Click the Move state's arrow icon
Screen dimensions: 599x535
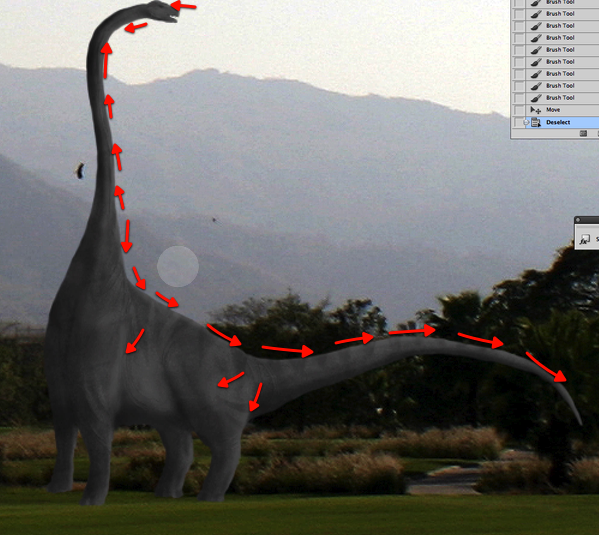(x=536, y=110)
